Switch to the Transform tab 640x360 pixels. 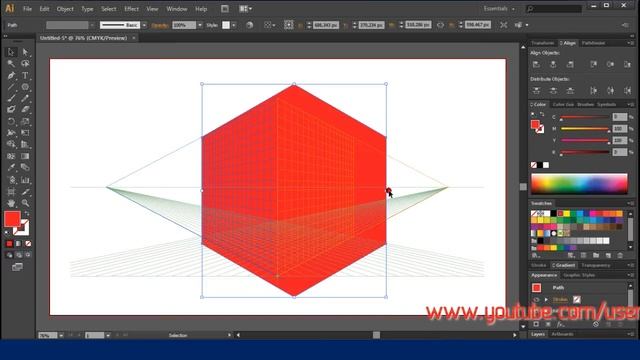(542, 43)
